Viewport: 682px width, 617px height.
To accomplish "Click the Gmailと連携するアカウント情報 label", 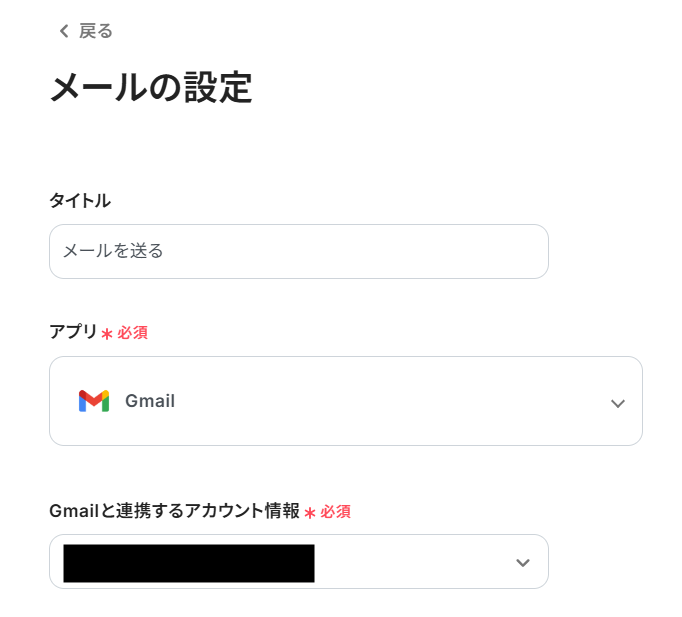I will point(174,511).
